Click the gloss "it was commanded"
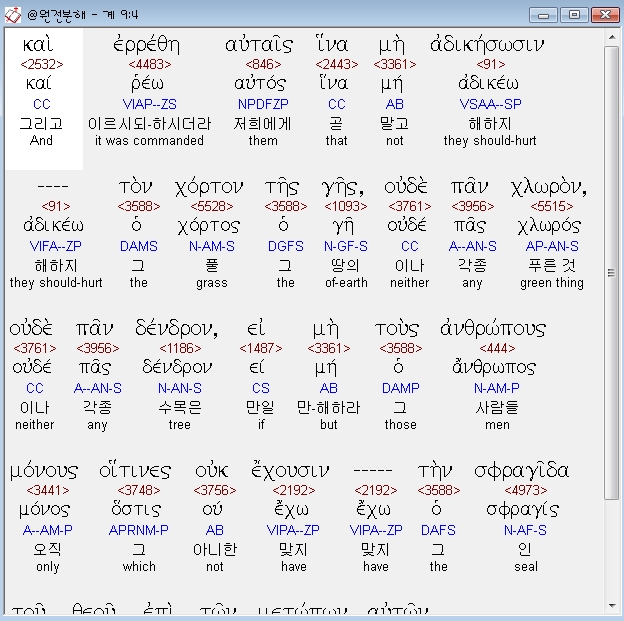Viewport: 624px width, 621px height. coord(149,141)
